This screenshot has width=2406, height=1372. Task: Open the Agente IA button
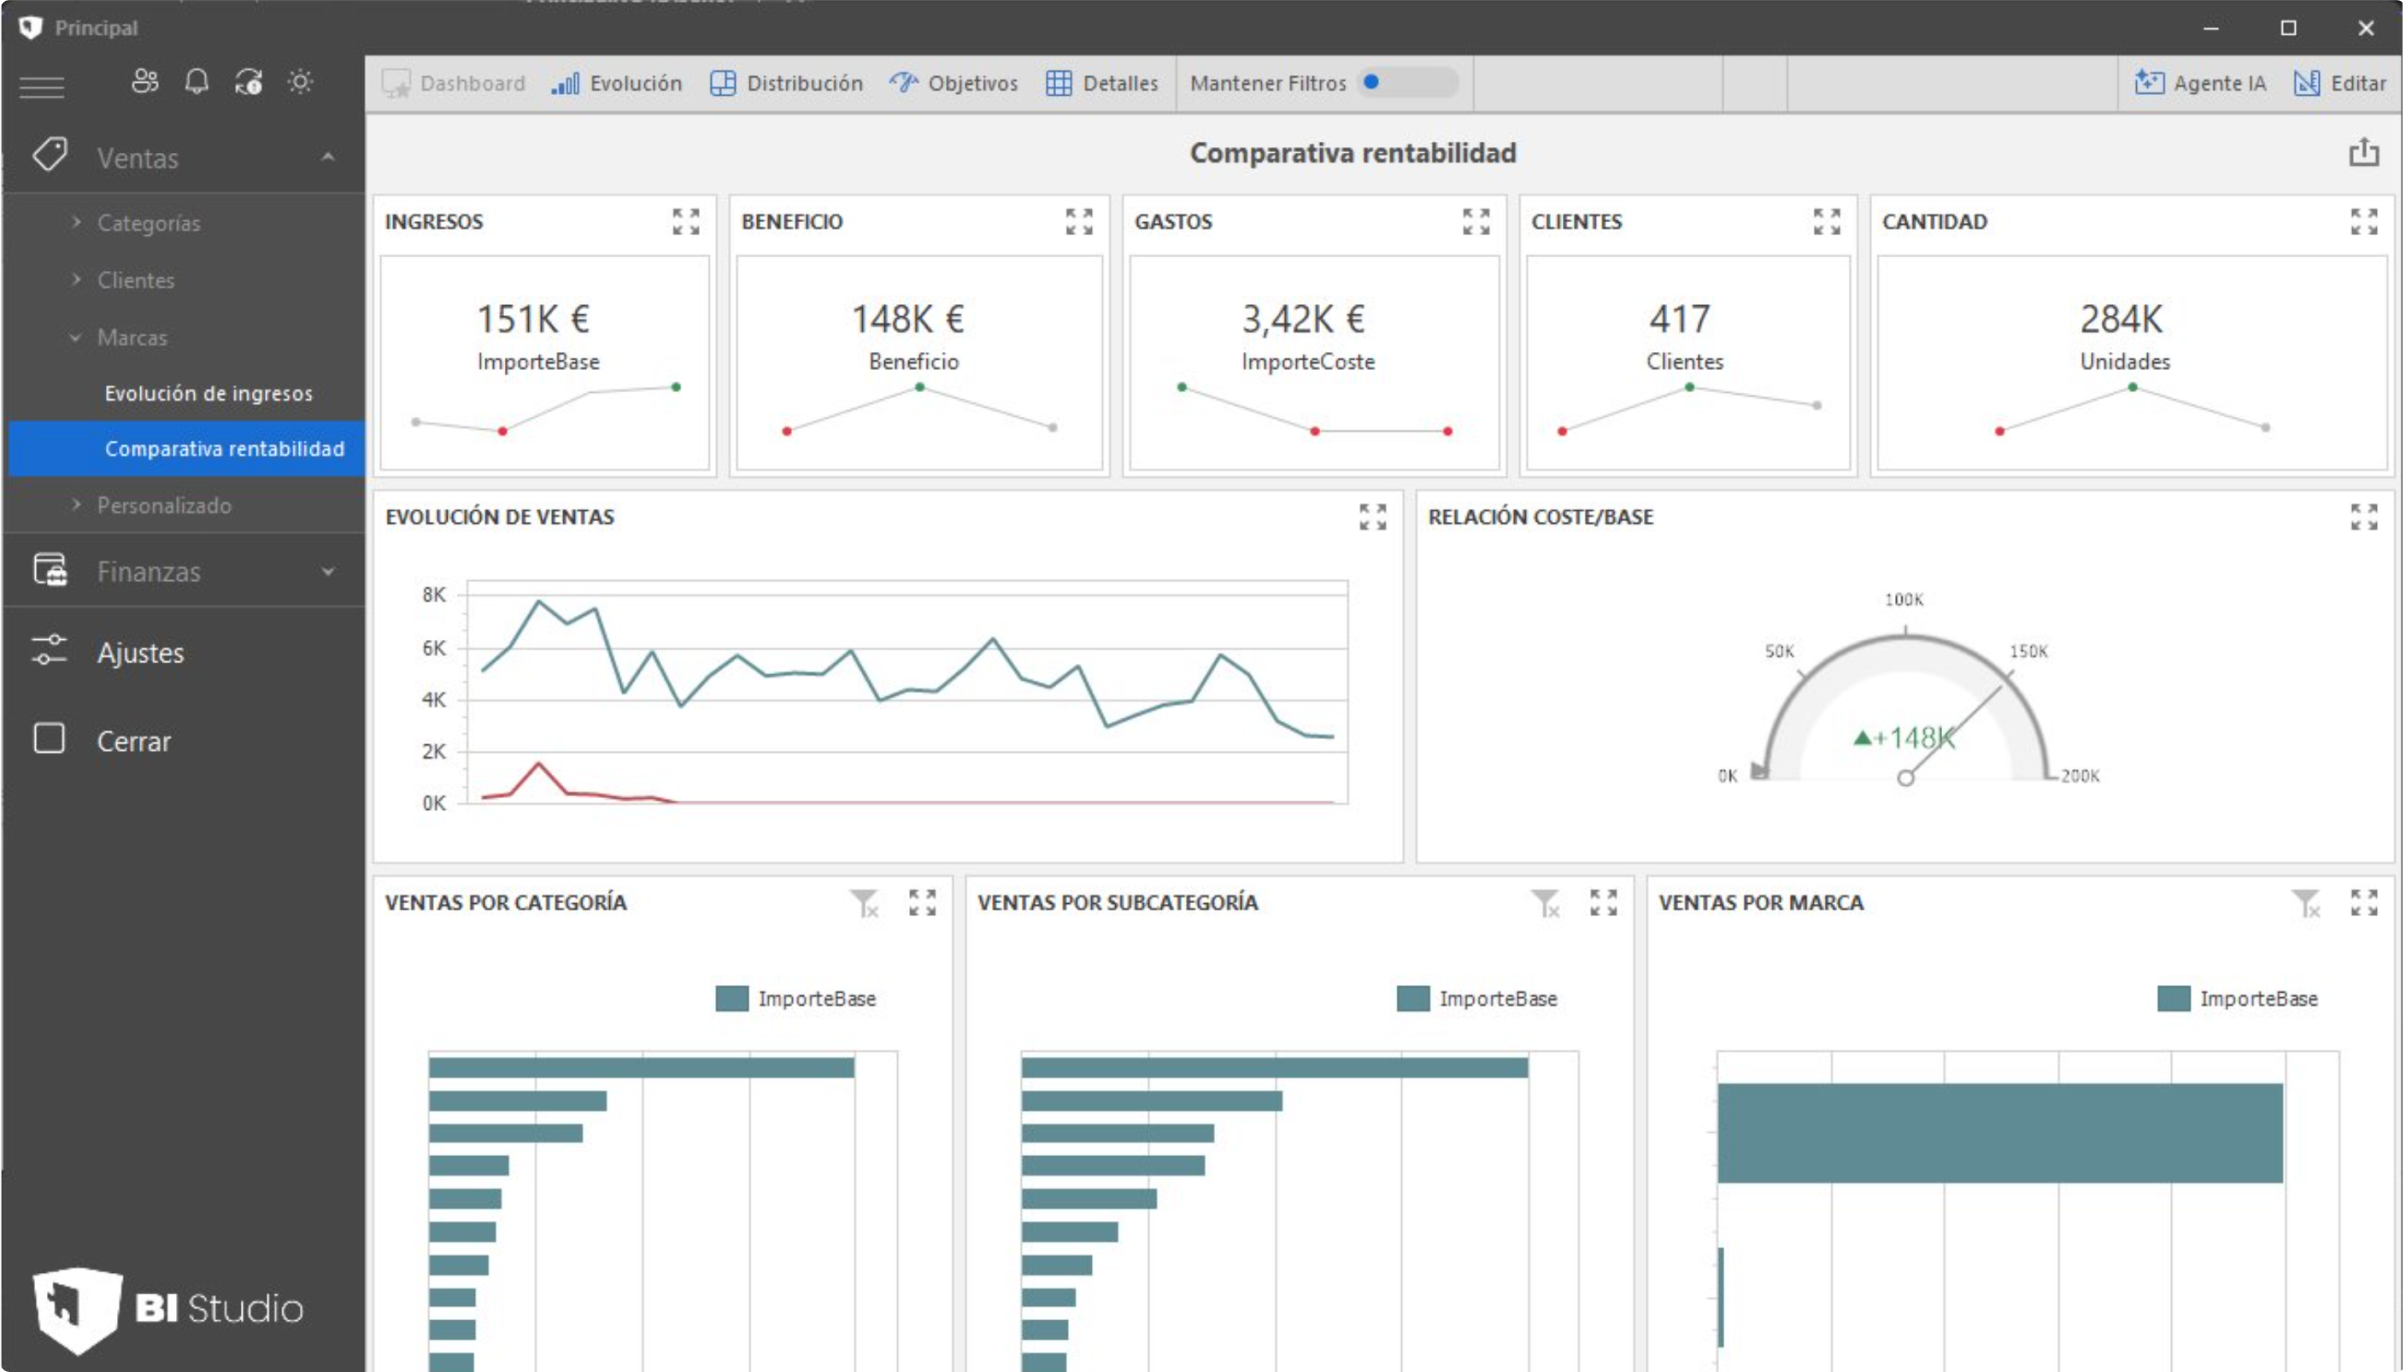(2200, 84)
